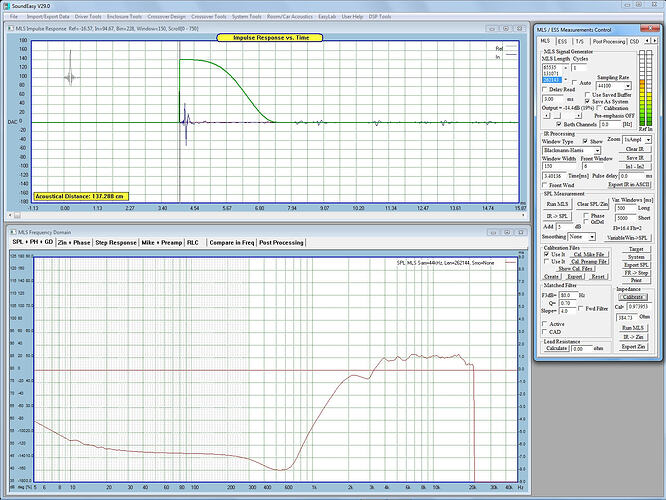The width and height of the screenshot is (666, 500).
Task: Open the Sampling Rate dropdown
Action: tap(612, 86)
